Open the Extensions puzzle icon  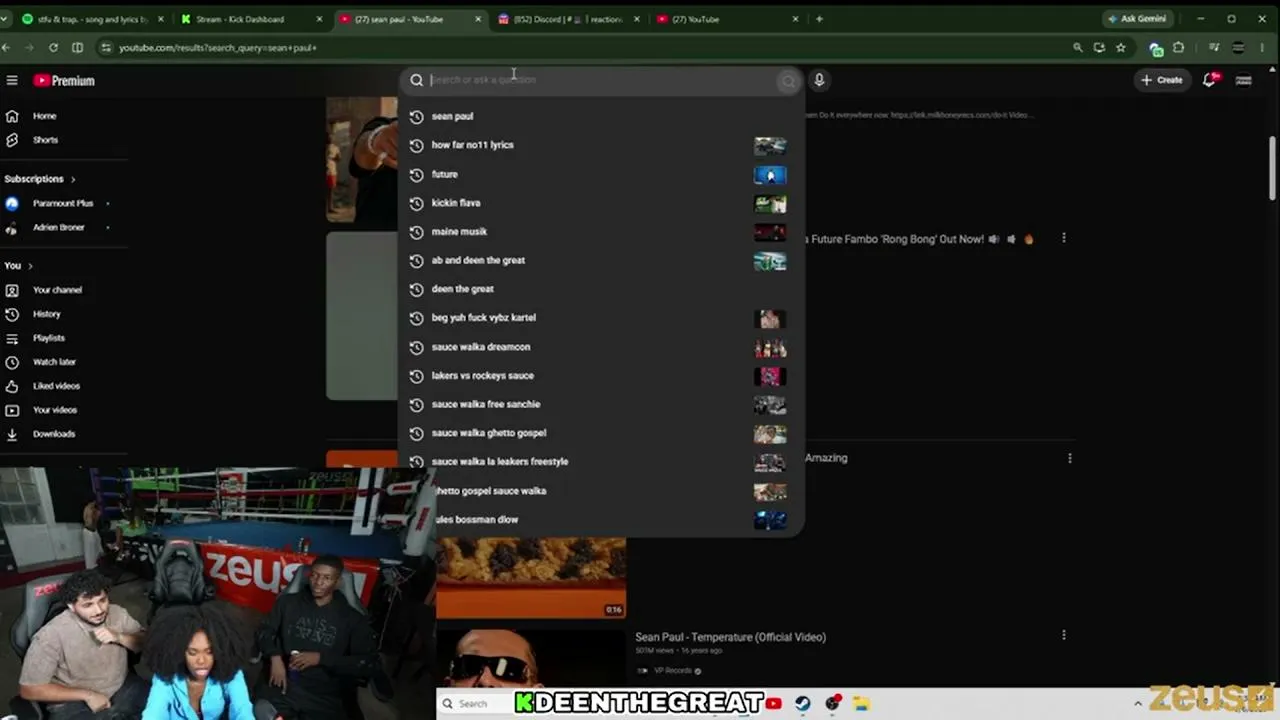(1178, 47)
